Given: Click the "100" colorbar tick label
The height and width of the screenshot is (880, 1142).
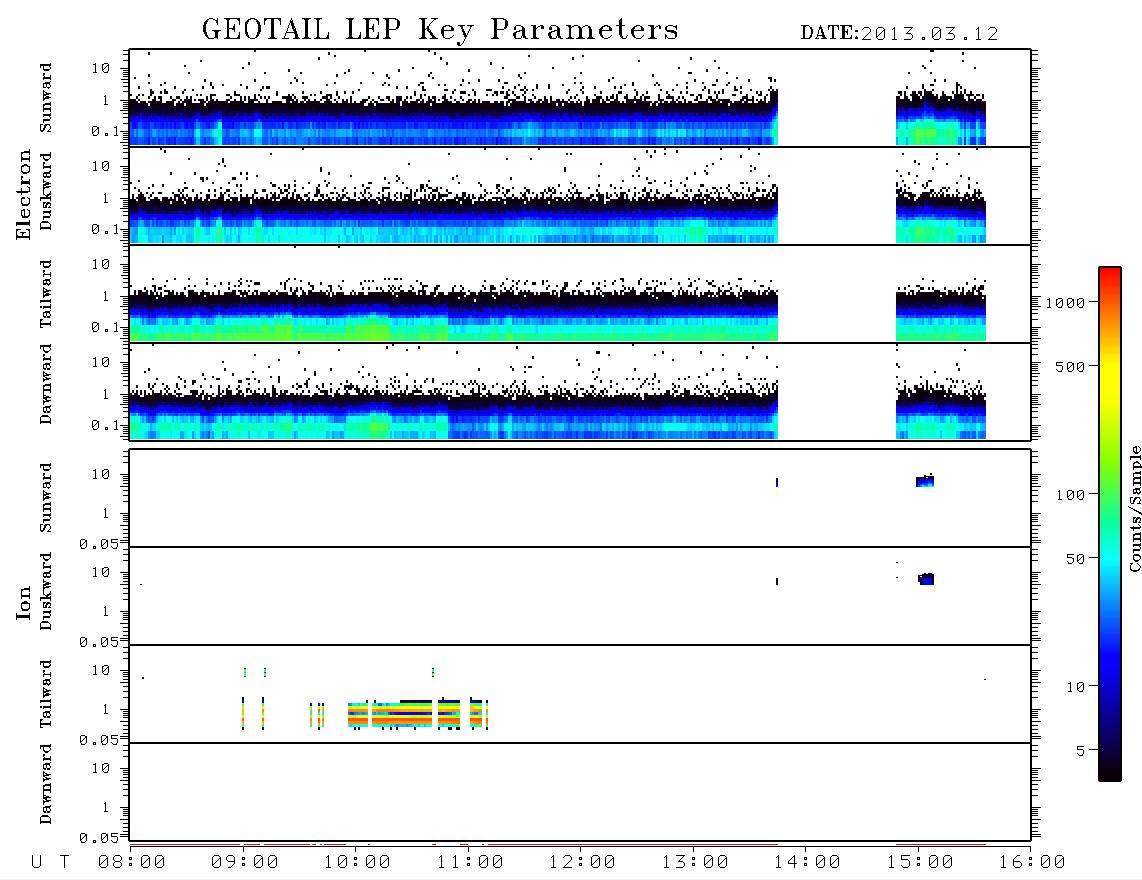Looking at the screenshot, I should coord(1071,495).
